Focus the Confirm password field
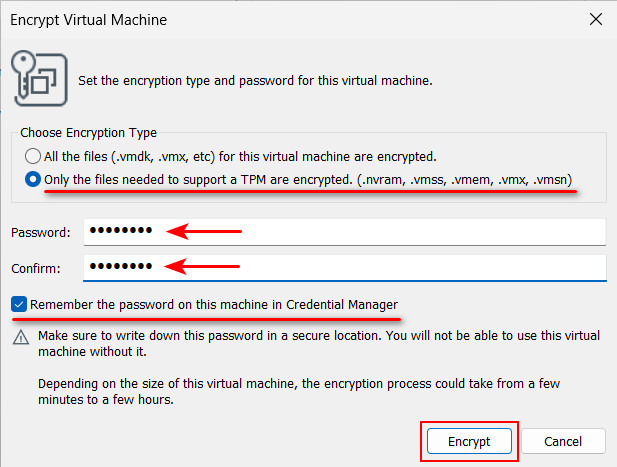Screen dimensions: 617x467 [345, 268]
